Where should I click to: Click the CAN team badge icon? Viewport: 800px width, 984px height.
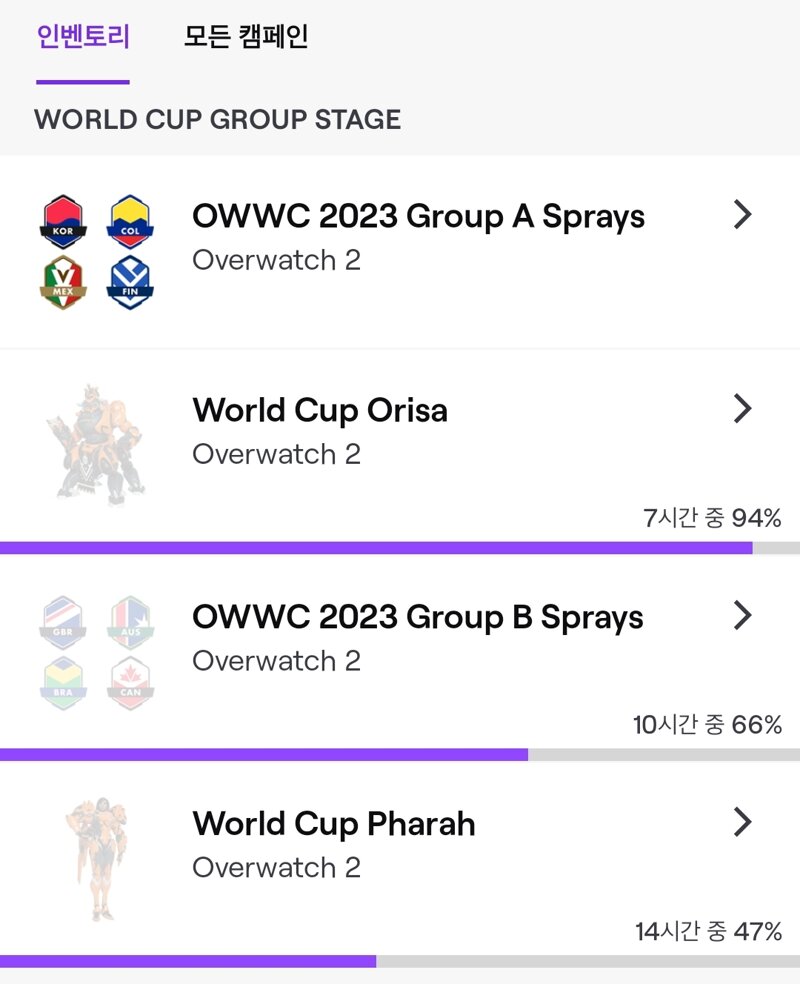(131, 683)
